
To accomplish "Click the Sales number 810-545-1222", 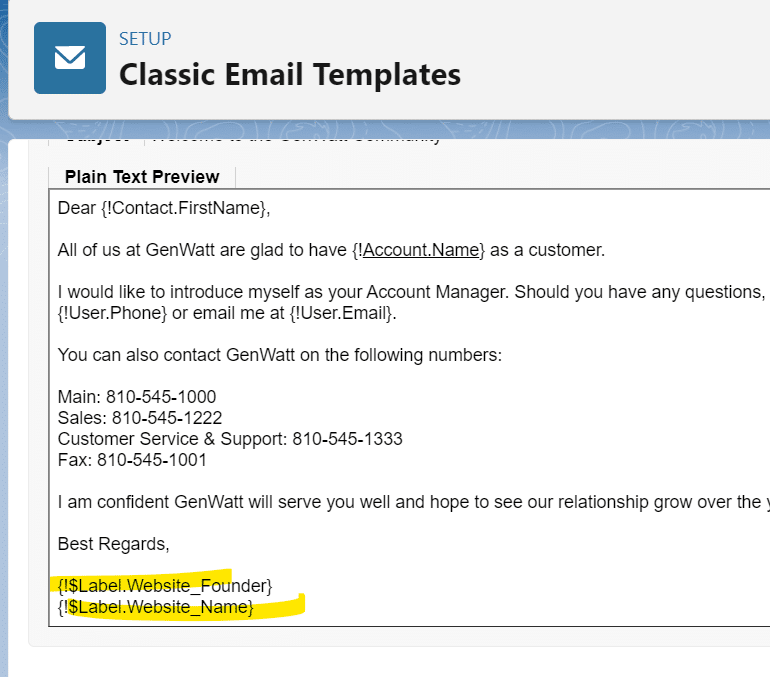I will pyautogui.click(x=167, y=418).
